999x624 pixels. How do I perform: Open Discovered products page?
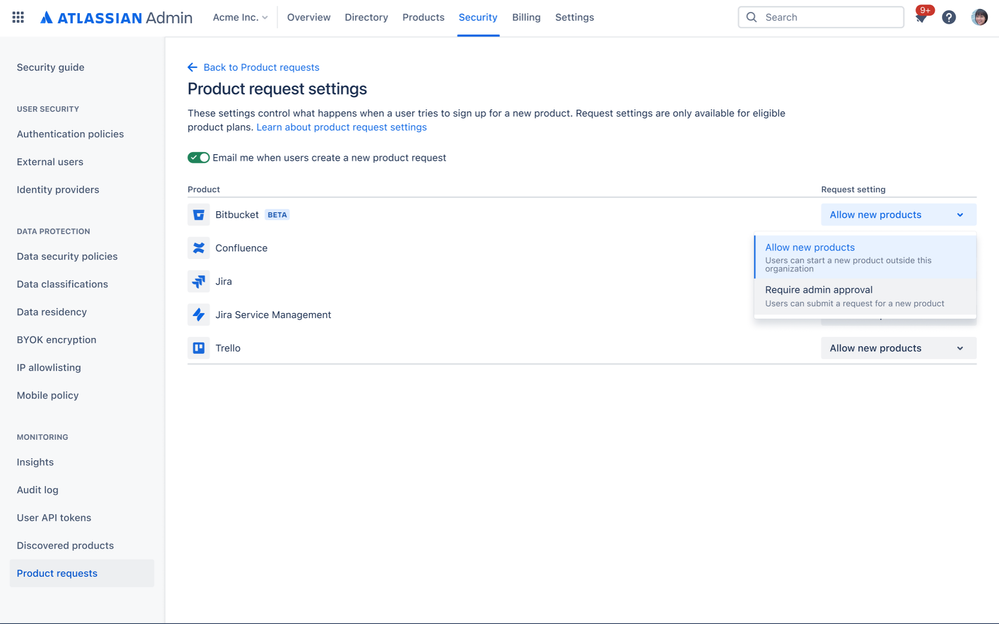[65, 546]
